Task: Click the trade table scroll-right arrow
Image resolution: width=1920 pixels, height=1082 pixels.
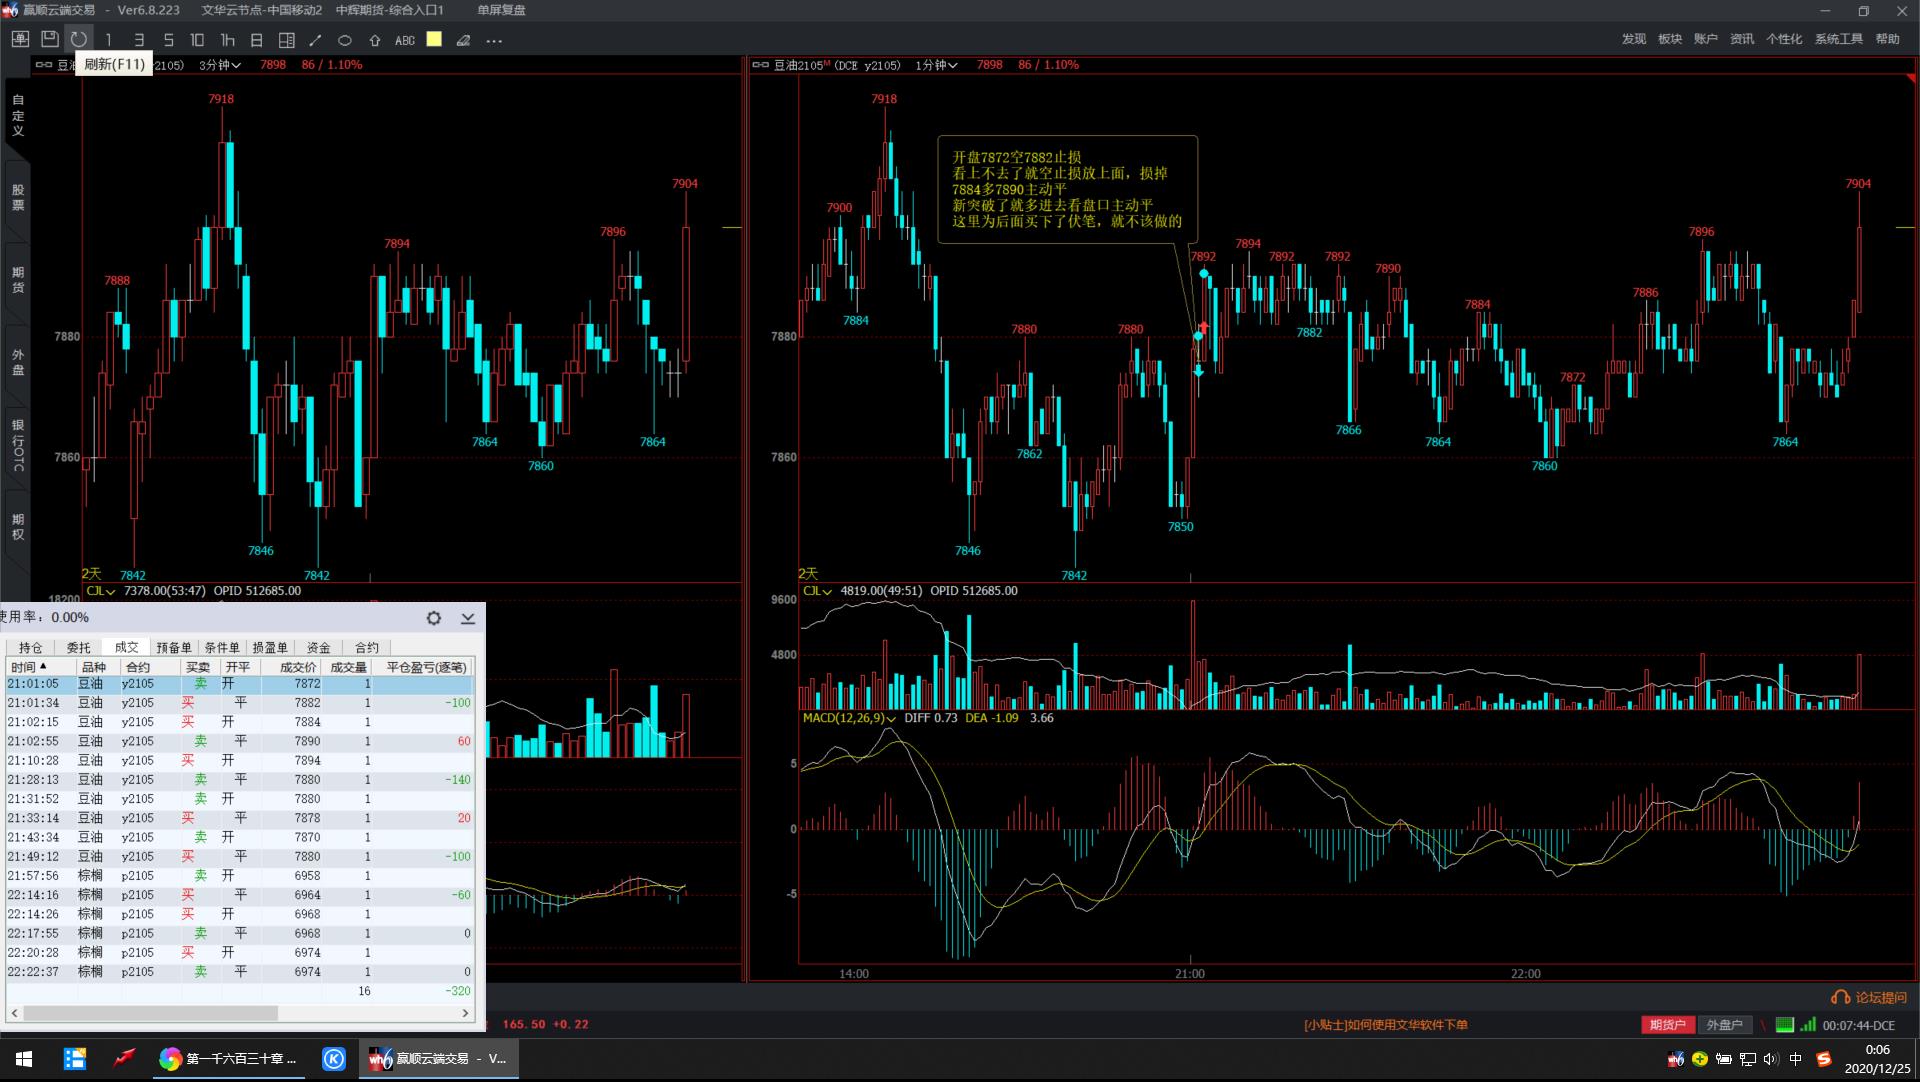Action: (465, 1013)
